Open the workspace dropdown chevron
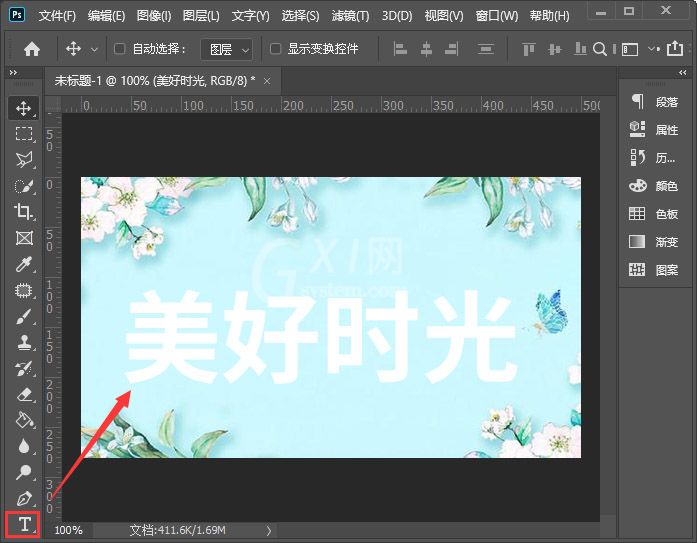The height and width of the screenshot is (543, 697). click(653, 48)
